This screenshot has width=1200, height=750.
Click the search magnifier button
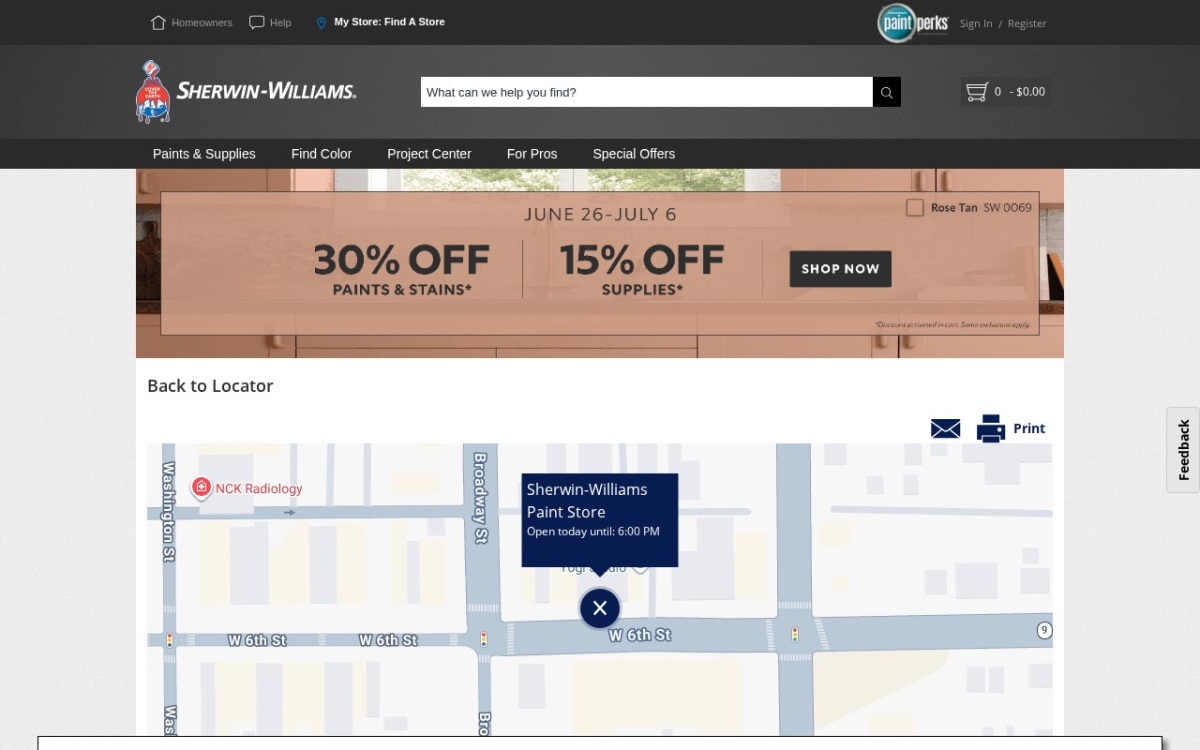coord(886,92)
